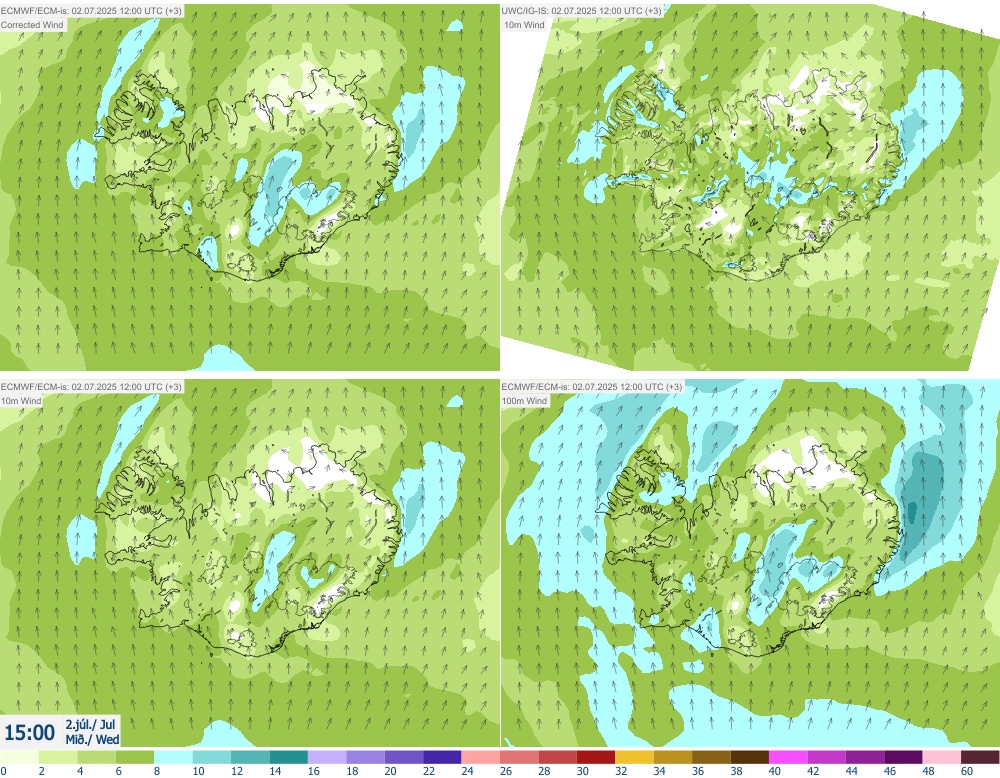Click the legend value 36
Viewport: 1000px width, 778px height.
tap(698, 771)
